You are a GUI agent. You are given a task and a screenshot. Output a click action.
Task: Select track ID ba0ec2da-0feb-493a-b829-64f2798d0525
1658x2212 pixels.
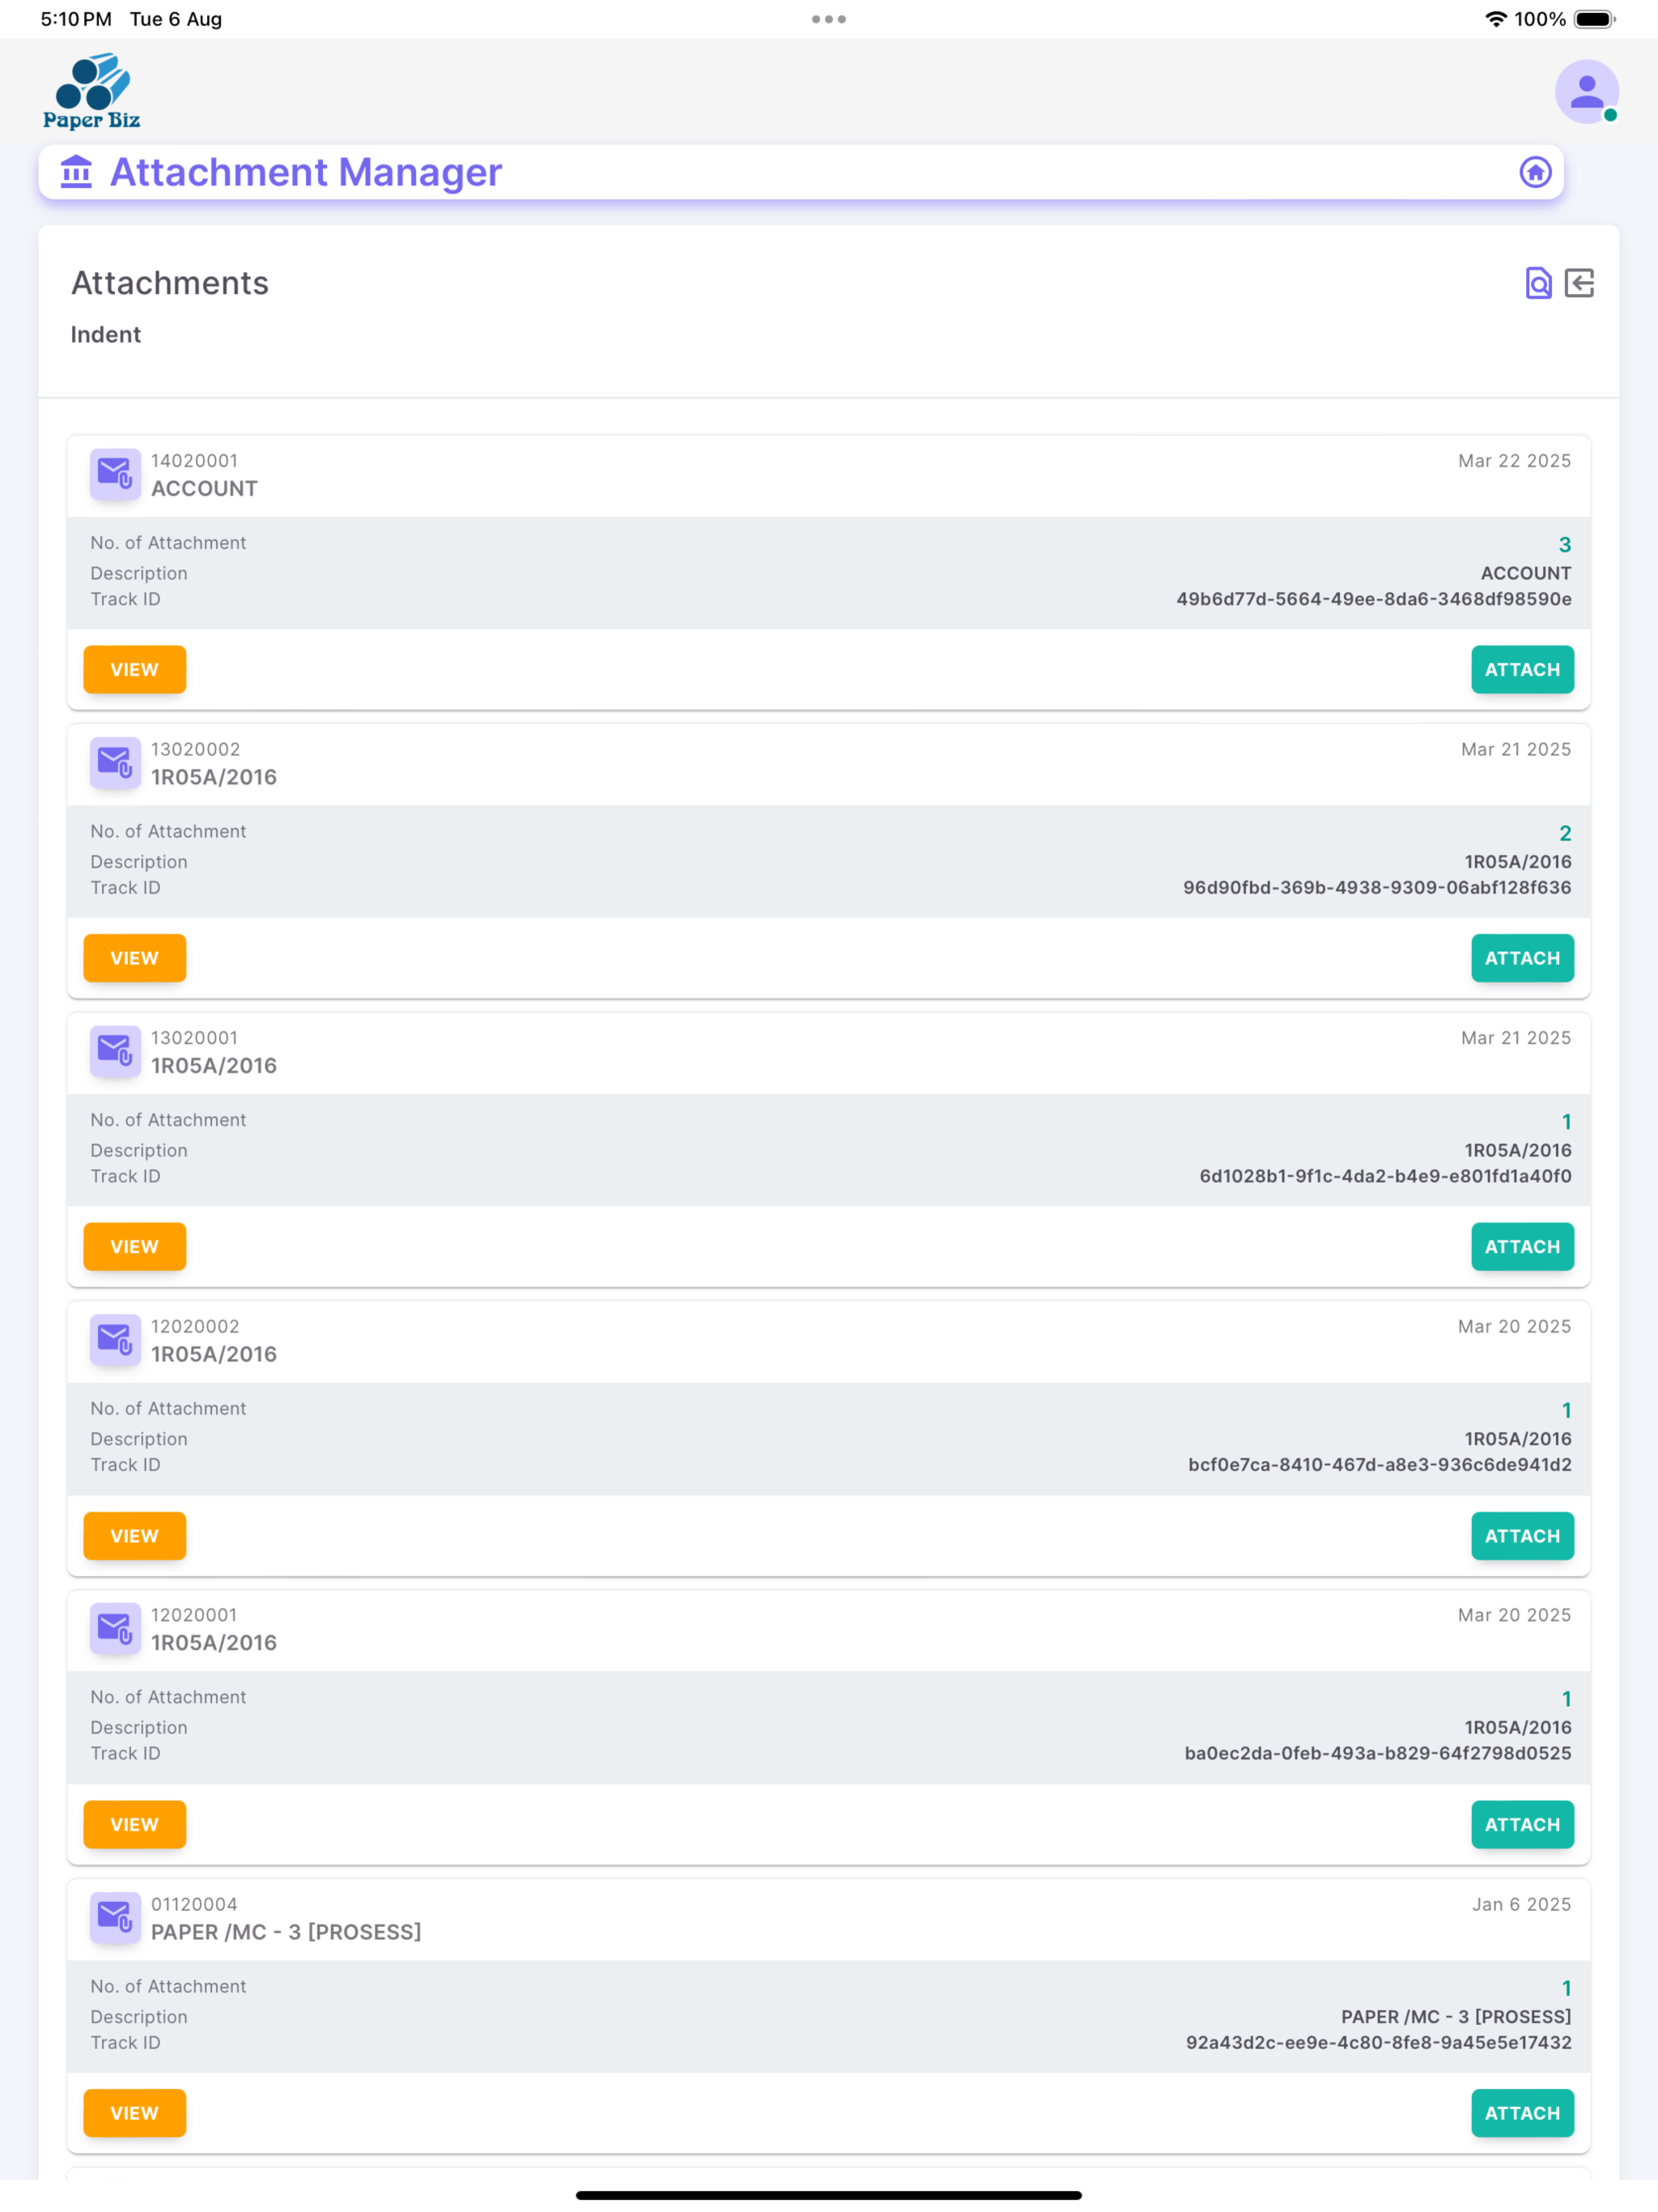pyautogui.click(x=1378, y=1753)
